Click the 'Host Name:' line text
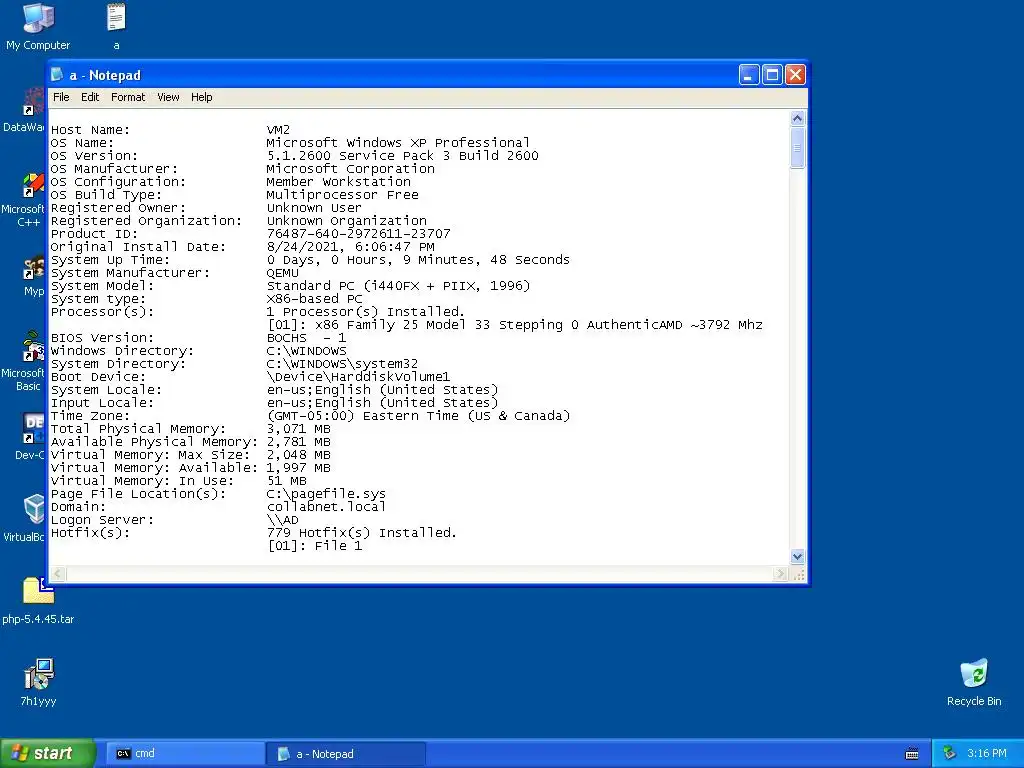The width and height of the screenshot is (1024, 768). [x=90, y=130]
